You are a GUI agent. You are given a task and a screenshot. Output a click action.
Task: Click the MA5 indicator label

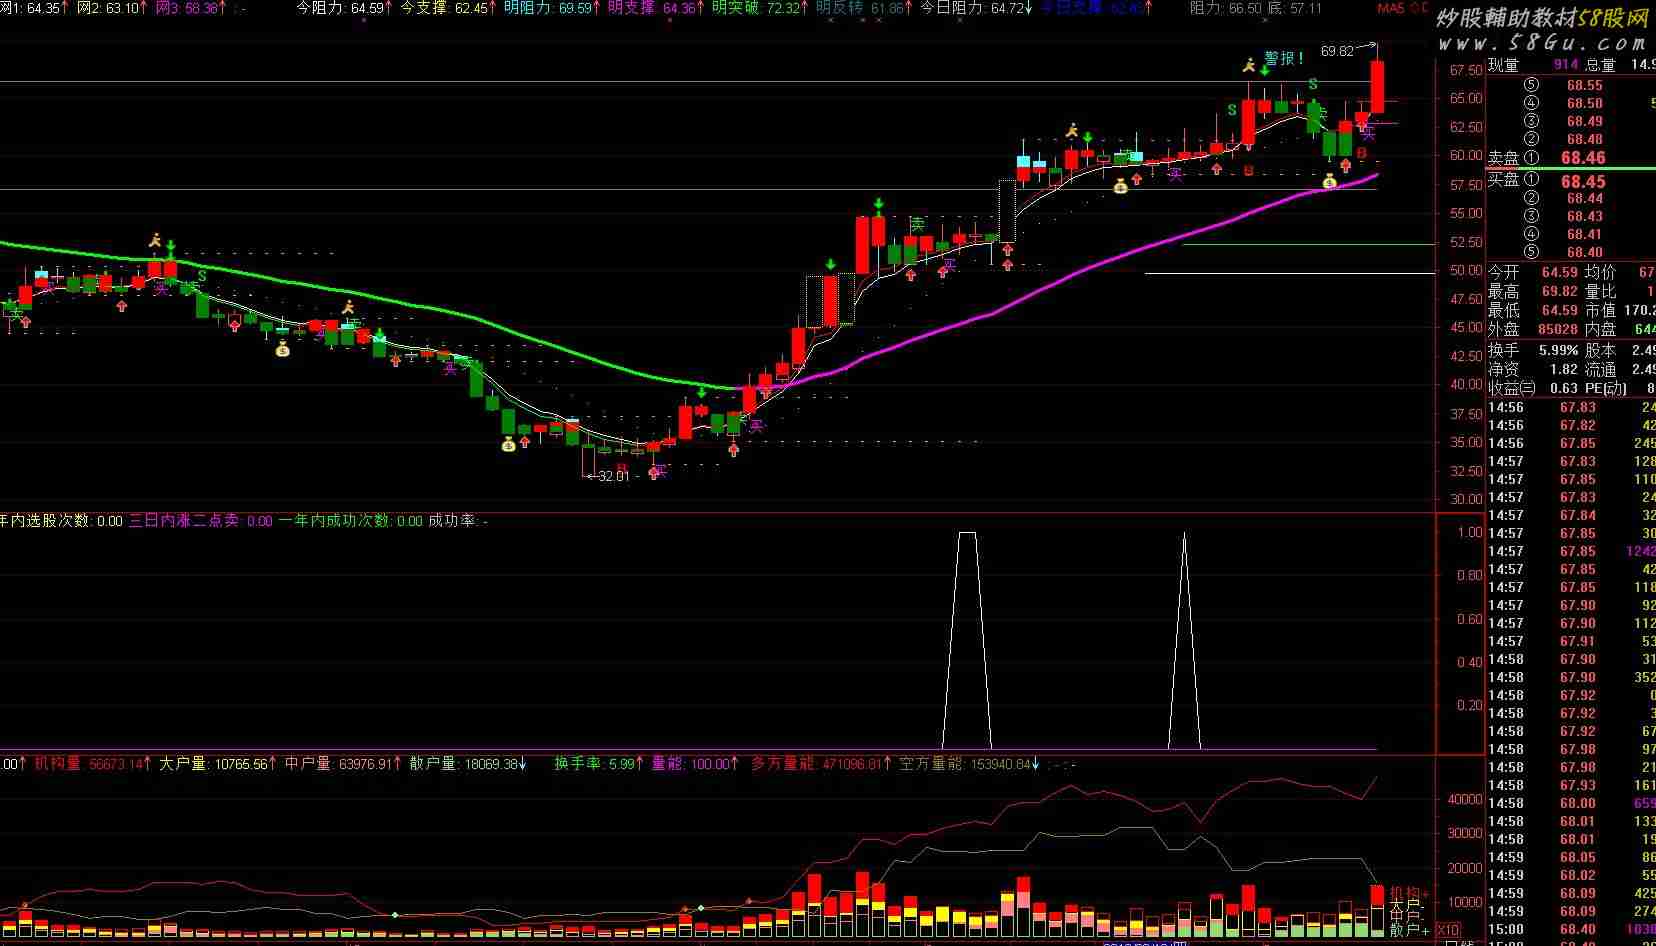coord(1390,8)
